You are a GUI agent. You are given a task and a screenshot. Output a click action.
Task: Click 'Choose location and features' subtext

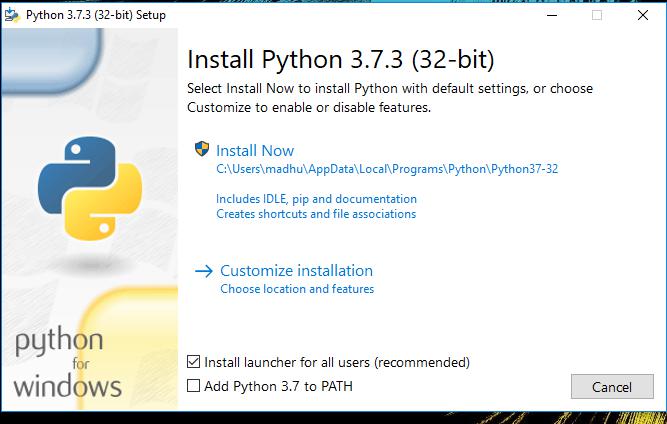pos(297,289)
